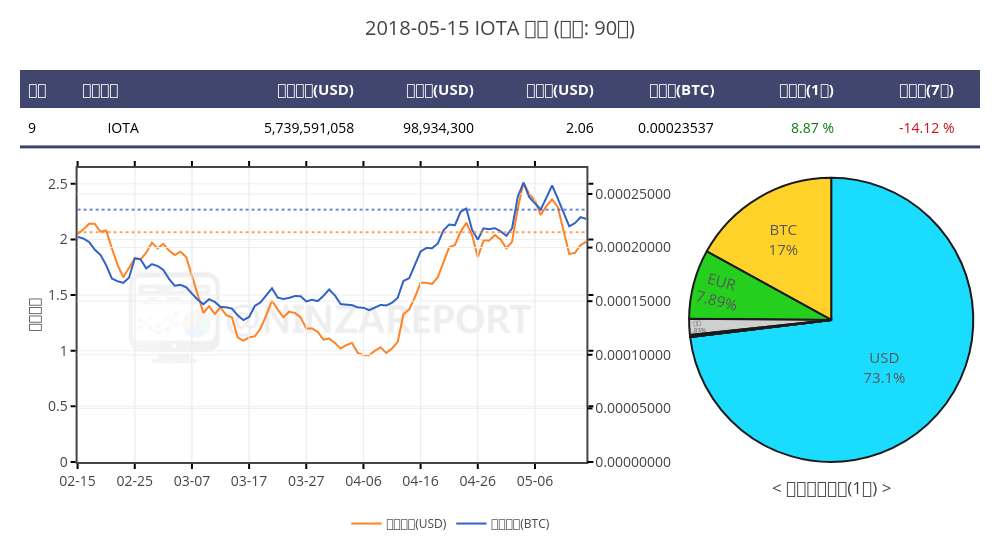Image resolution: width=1000 pixels, height=550 pixels.
Task: Click the chart title starting 2018-05-15 IOTA
Action: (500, 29)
